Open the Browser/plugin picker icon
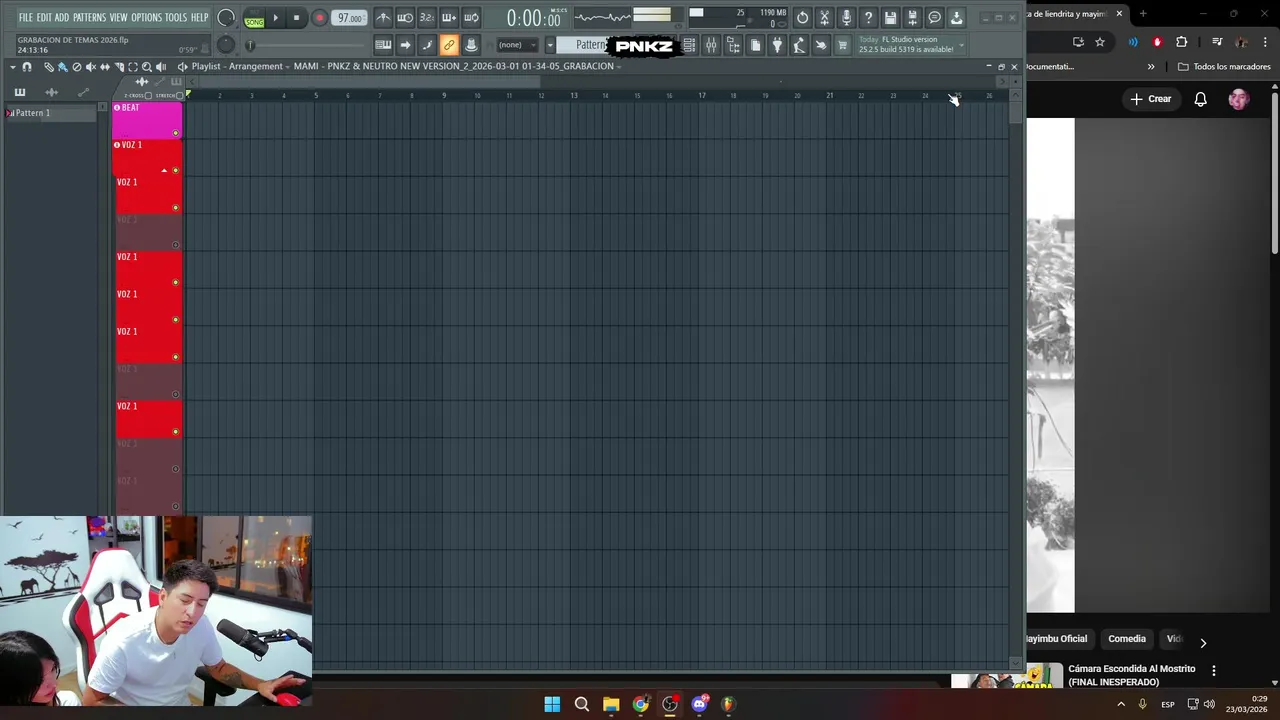 [733, 45]
